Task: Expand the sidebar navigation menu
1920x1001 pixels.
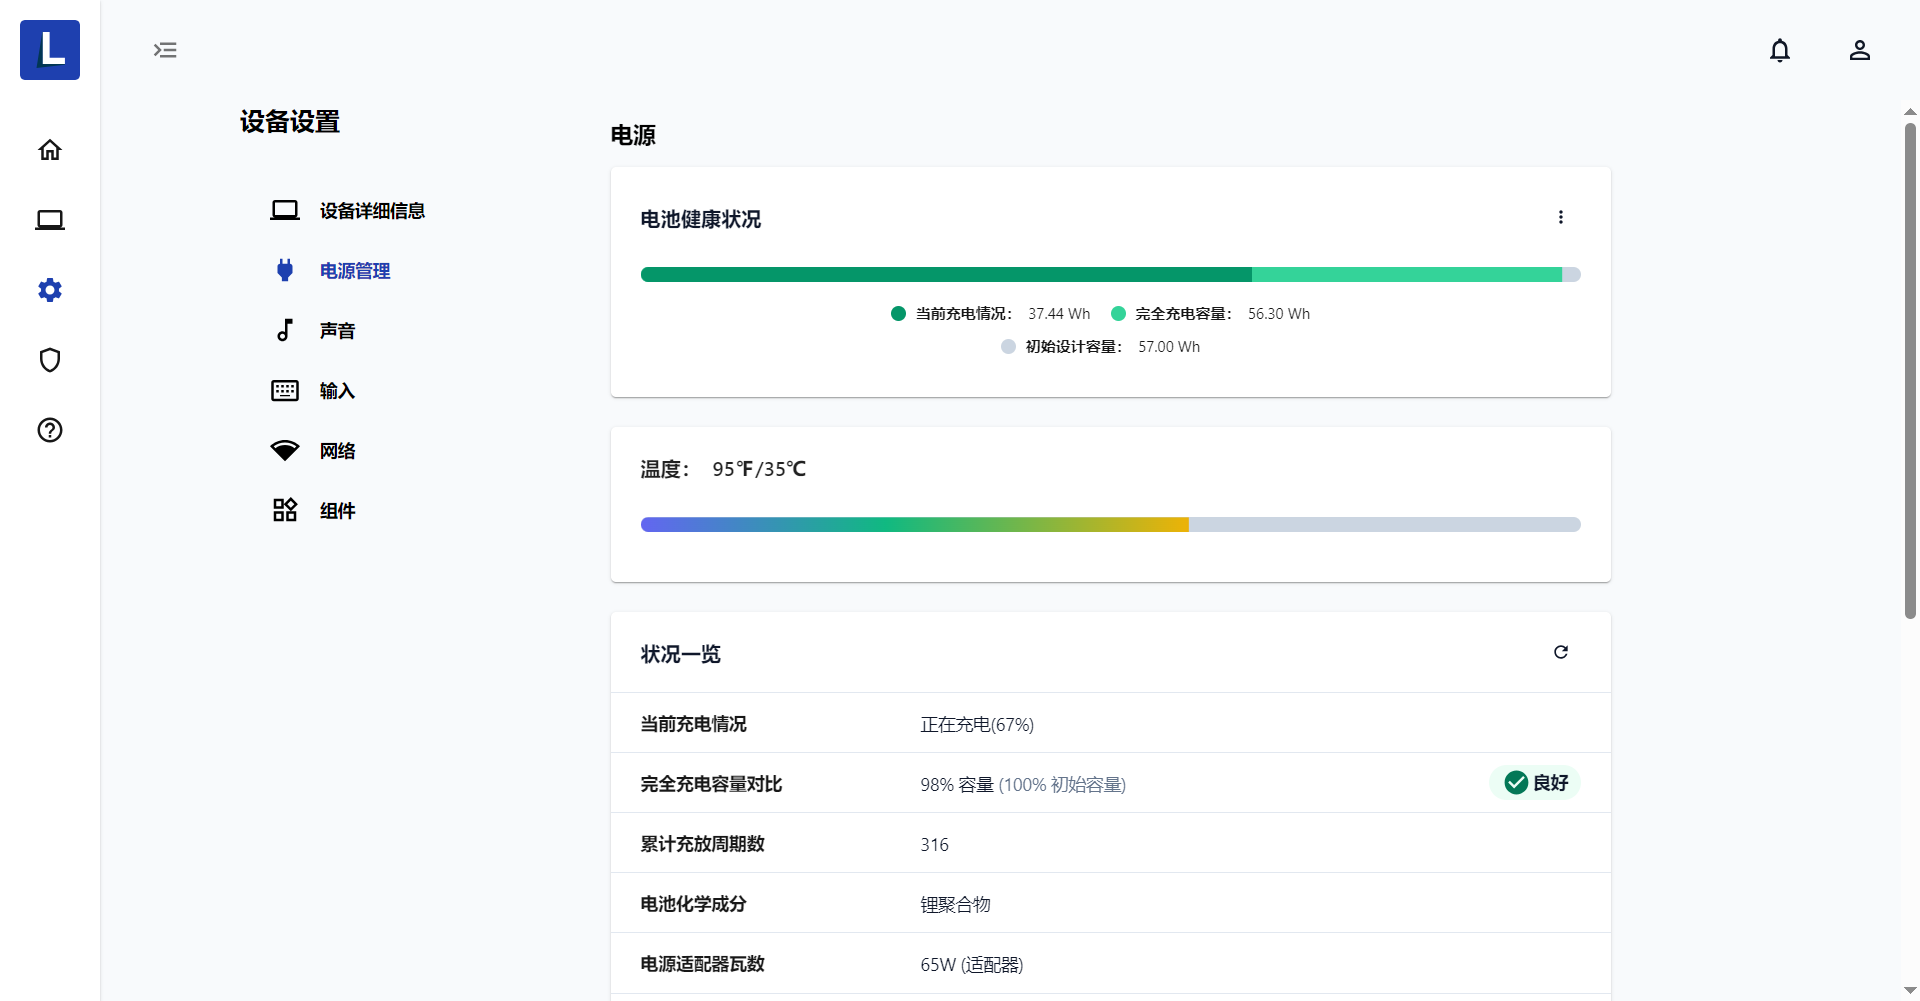Action: point(165,50)
